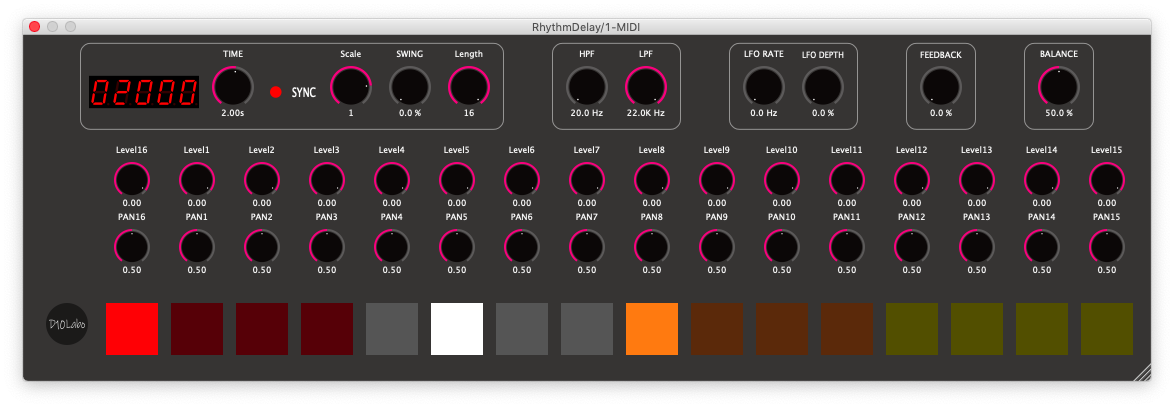Select the Length knob
Image resolution: width=1174 pixels, height=408 pixels.
(469, 86)
